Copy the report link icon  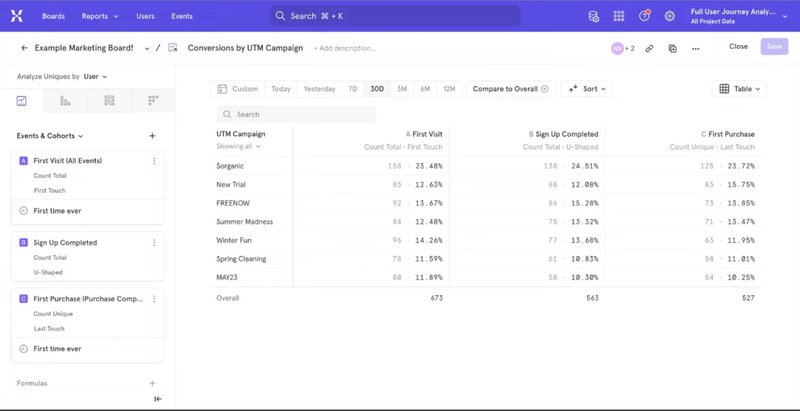[x=649, y=48]
